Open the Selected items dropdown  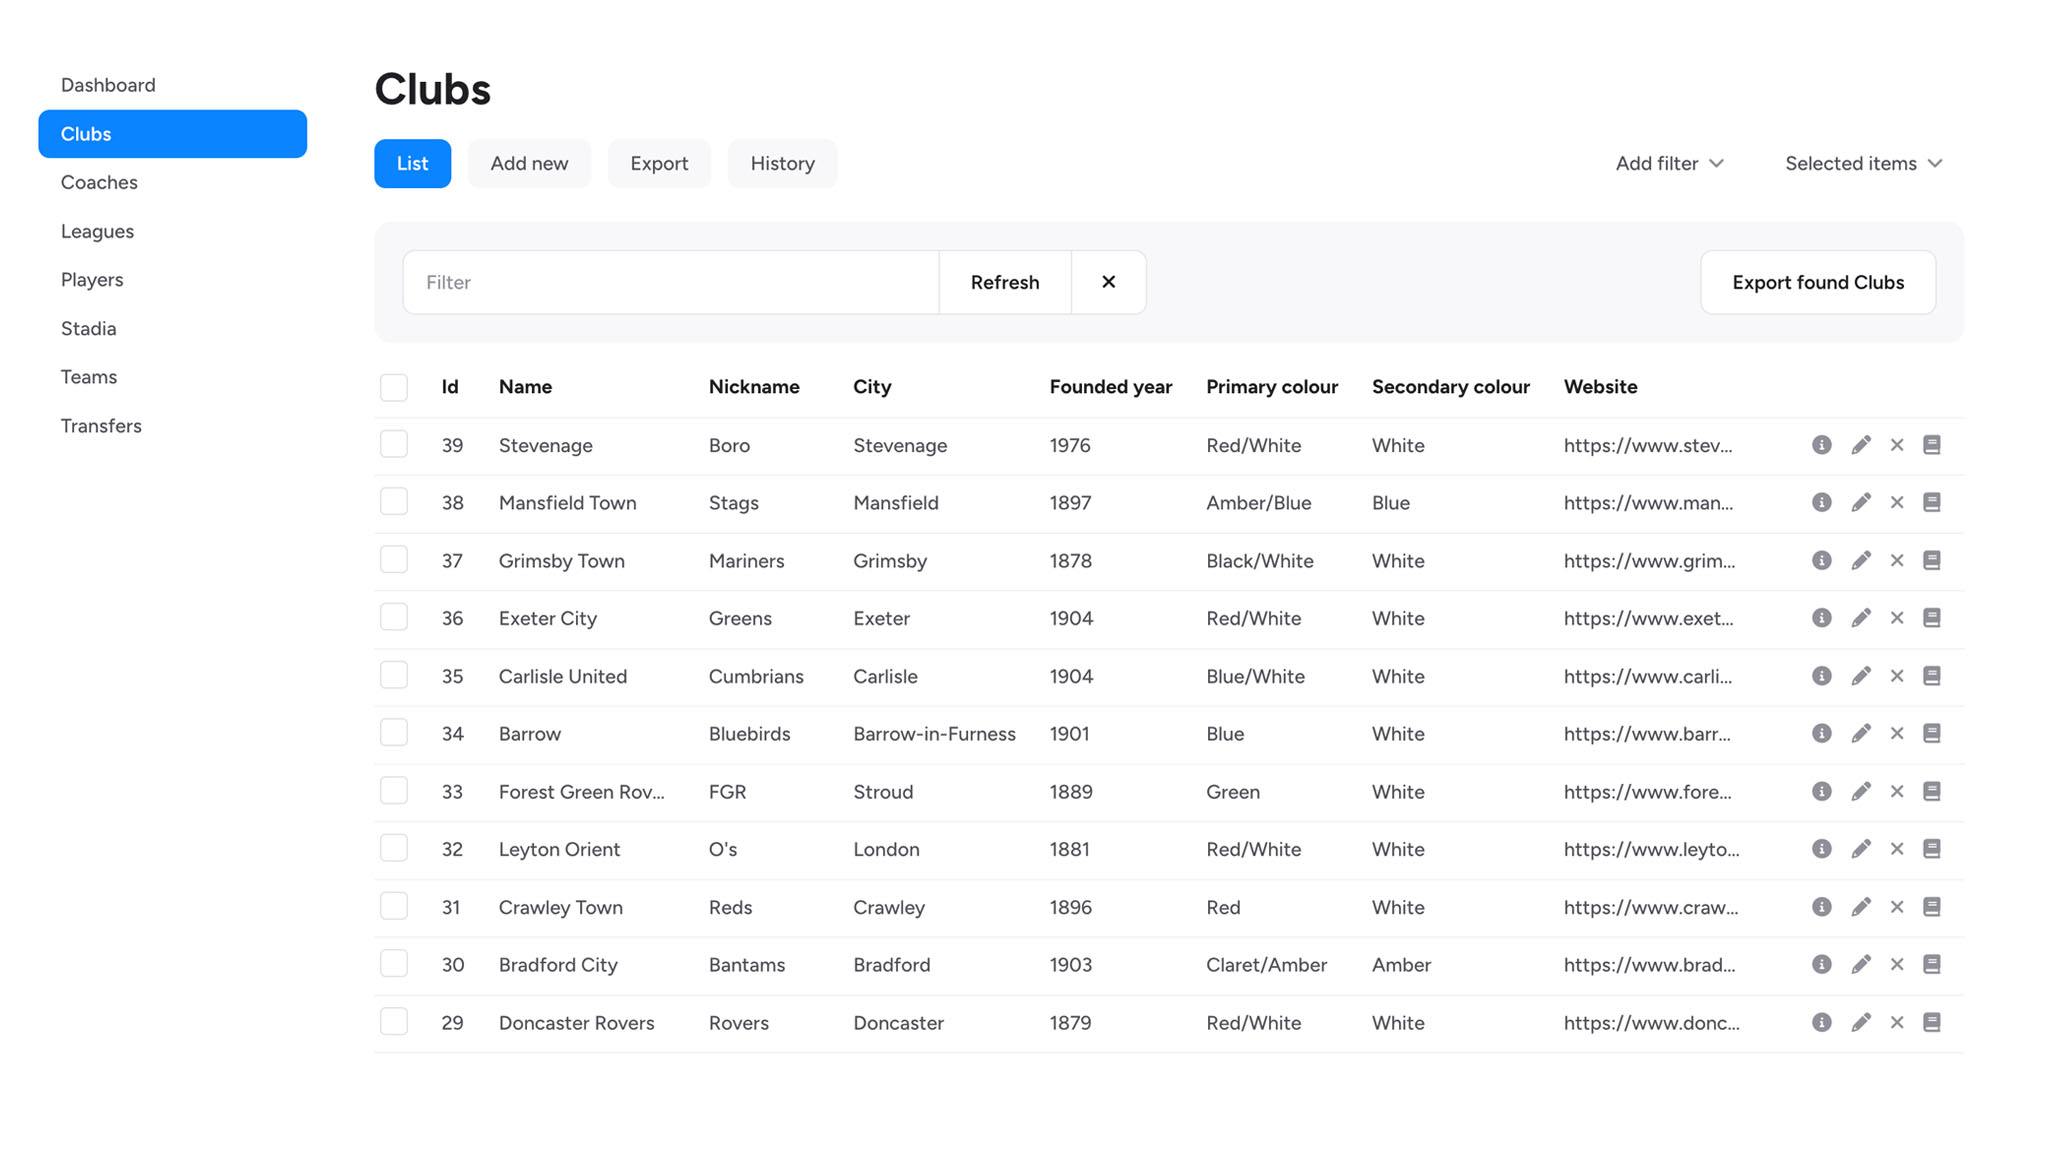pyautogui.click(x=1863, y=163)
